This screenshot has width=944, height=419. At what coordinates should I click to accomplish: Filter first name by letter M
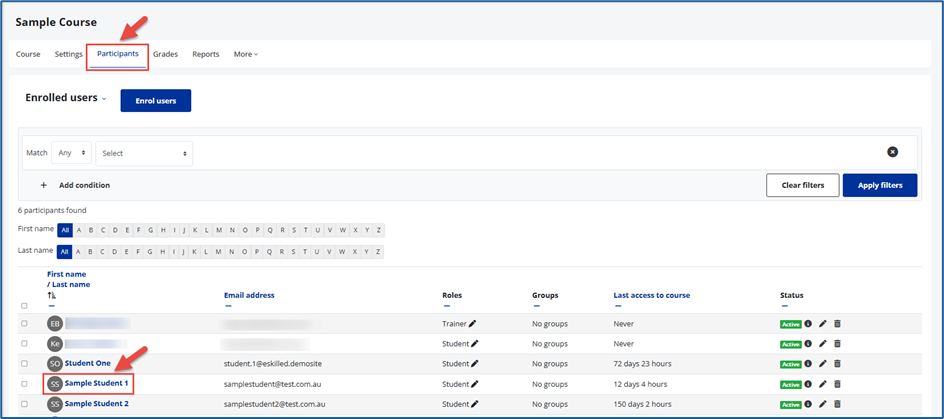[x=219, y=230]
